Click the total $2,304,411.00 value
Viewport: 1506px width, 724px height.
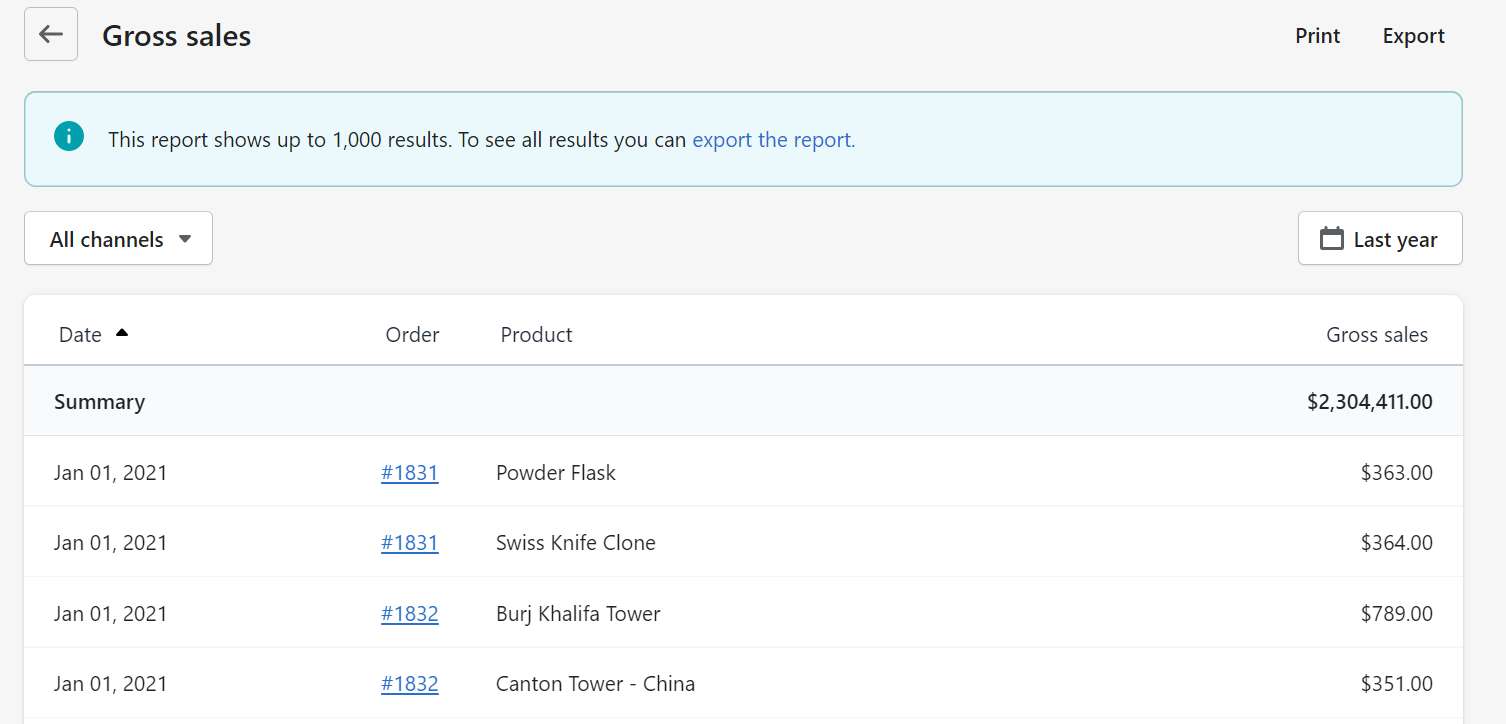(1369, 402)
